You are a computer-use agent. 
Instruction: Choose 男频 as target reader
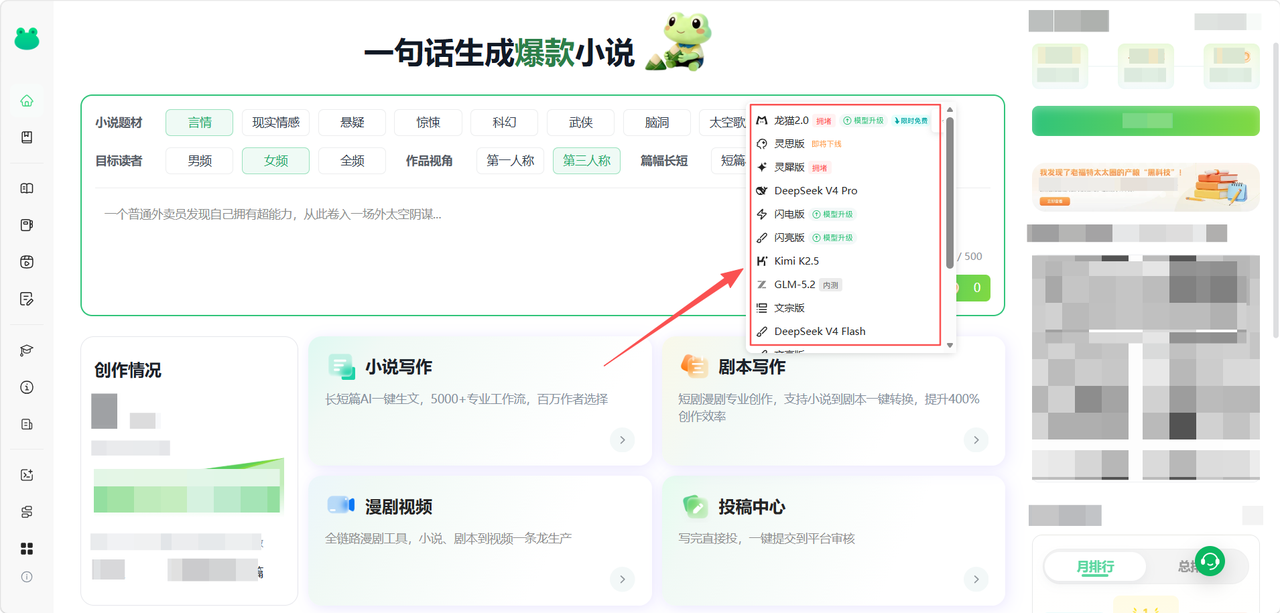point(199,160)
